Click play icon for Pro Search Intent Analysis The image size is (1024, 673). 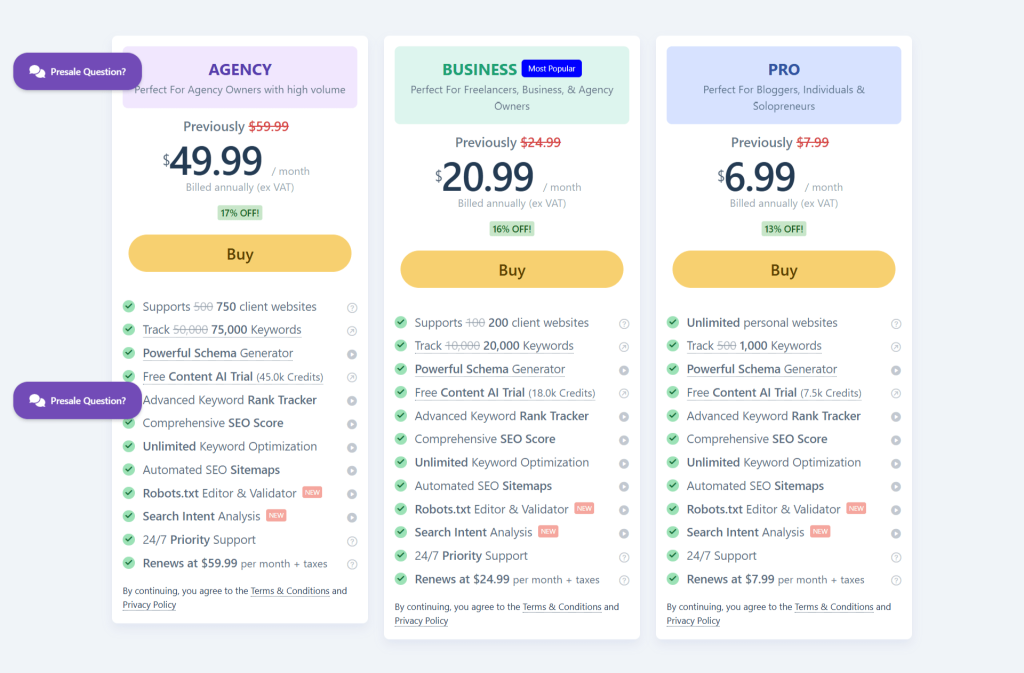(x=896, y=533)
